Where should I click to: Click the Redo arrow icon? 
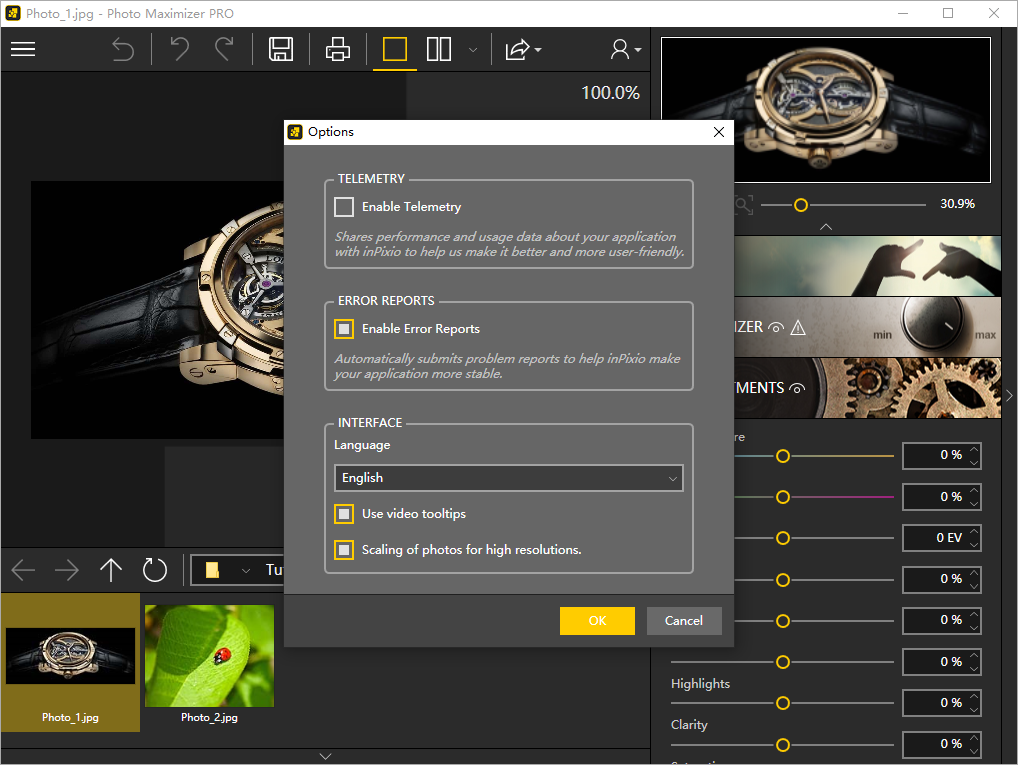(224, 49)
